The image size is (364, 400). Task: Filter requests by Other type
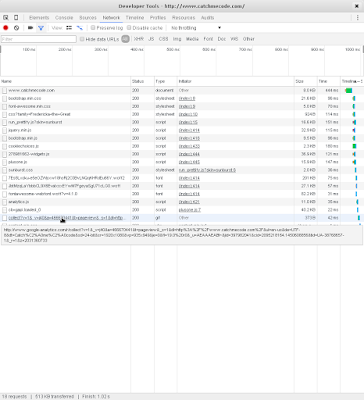coord(249,39)
